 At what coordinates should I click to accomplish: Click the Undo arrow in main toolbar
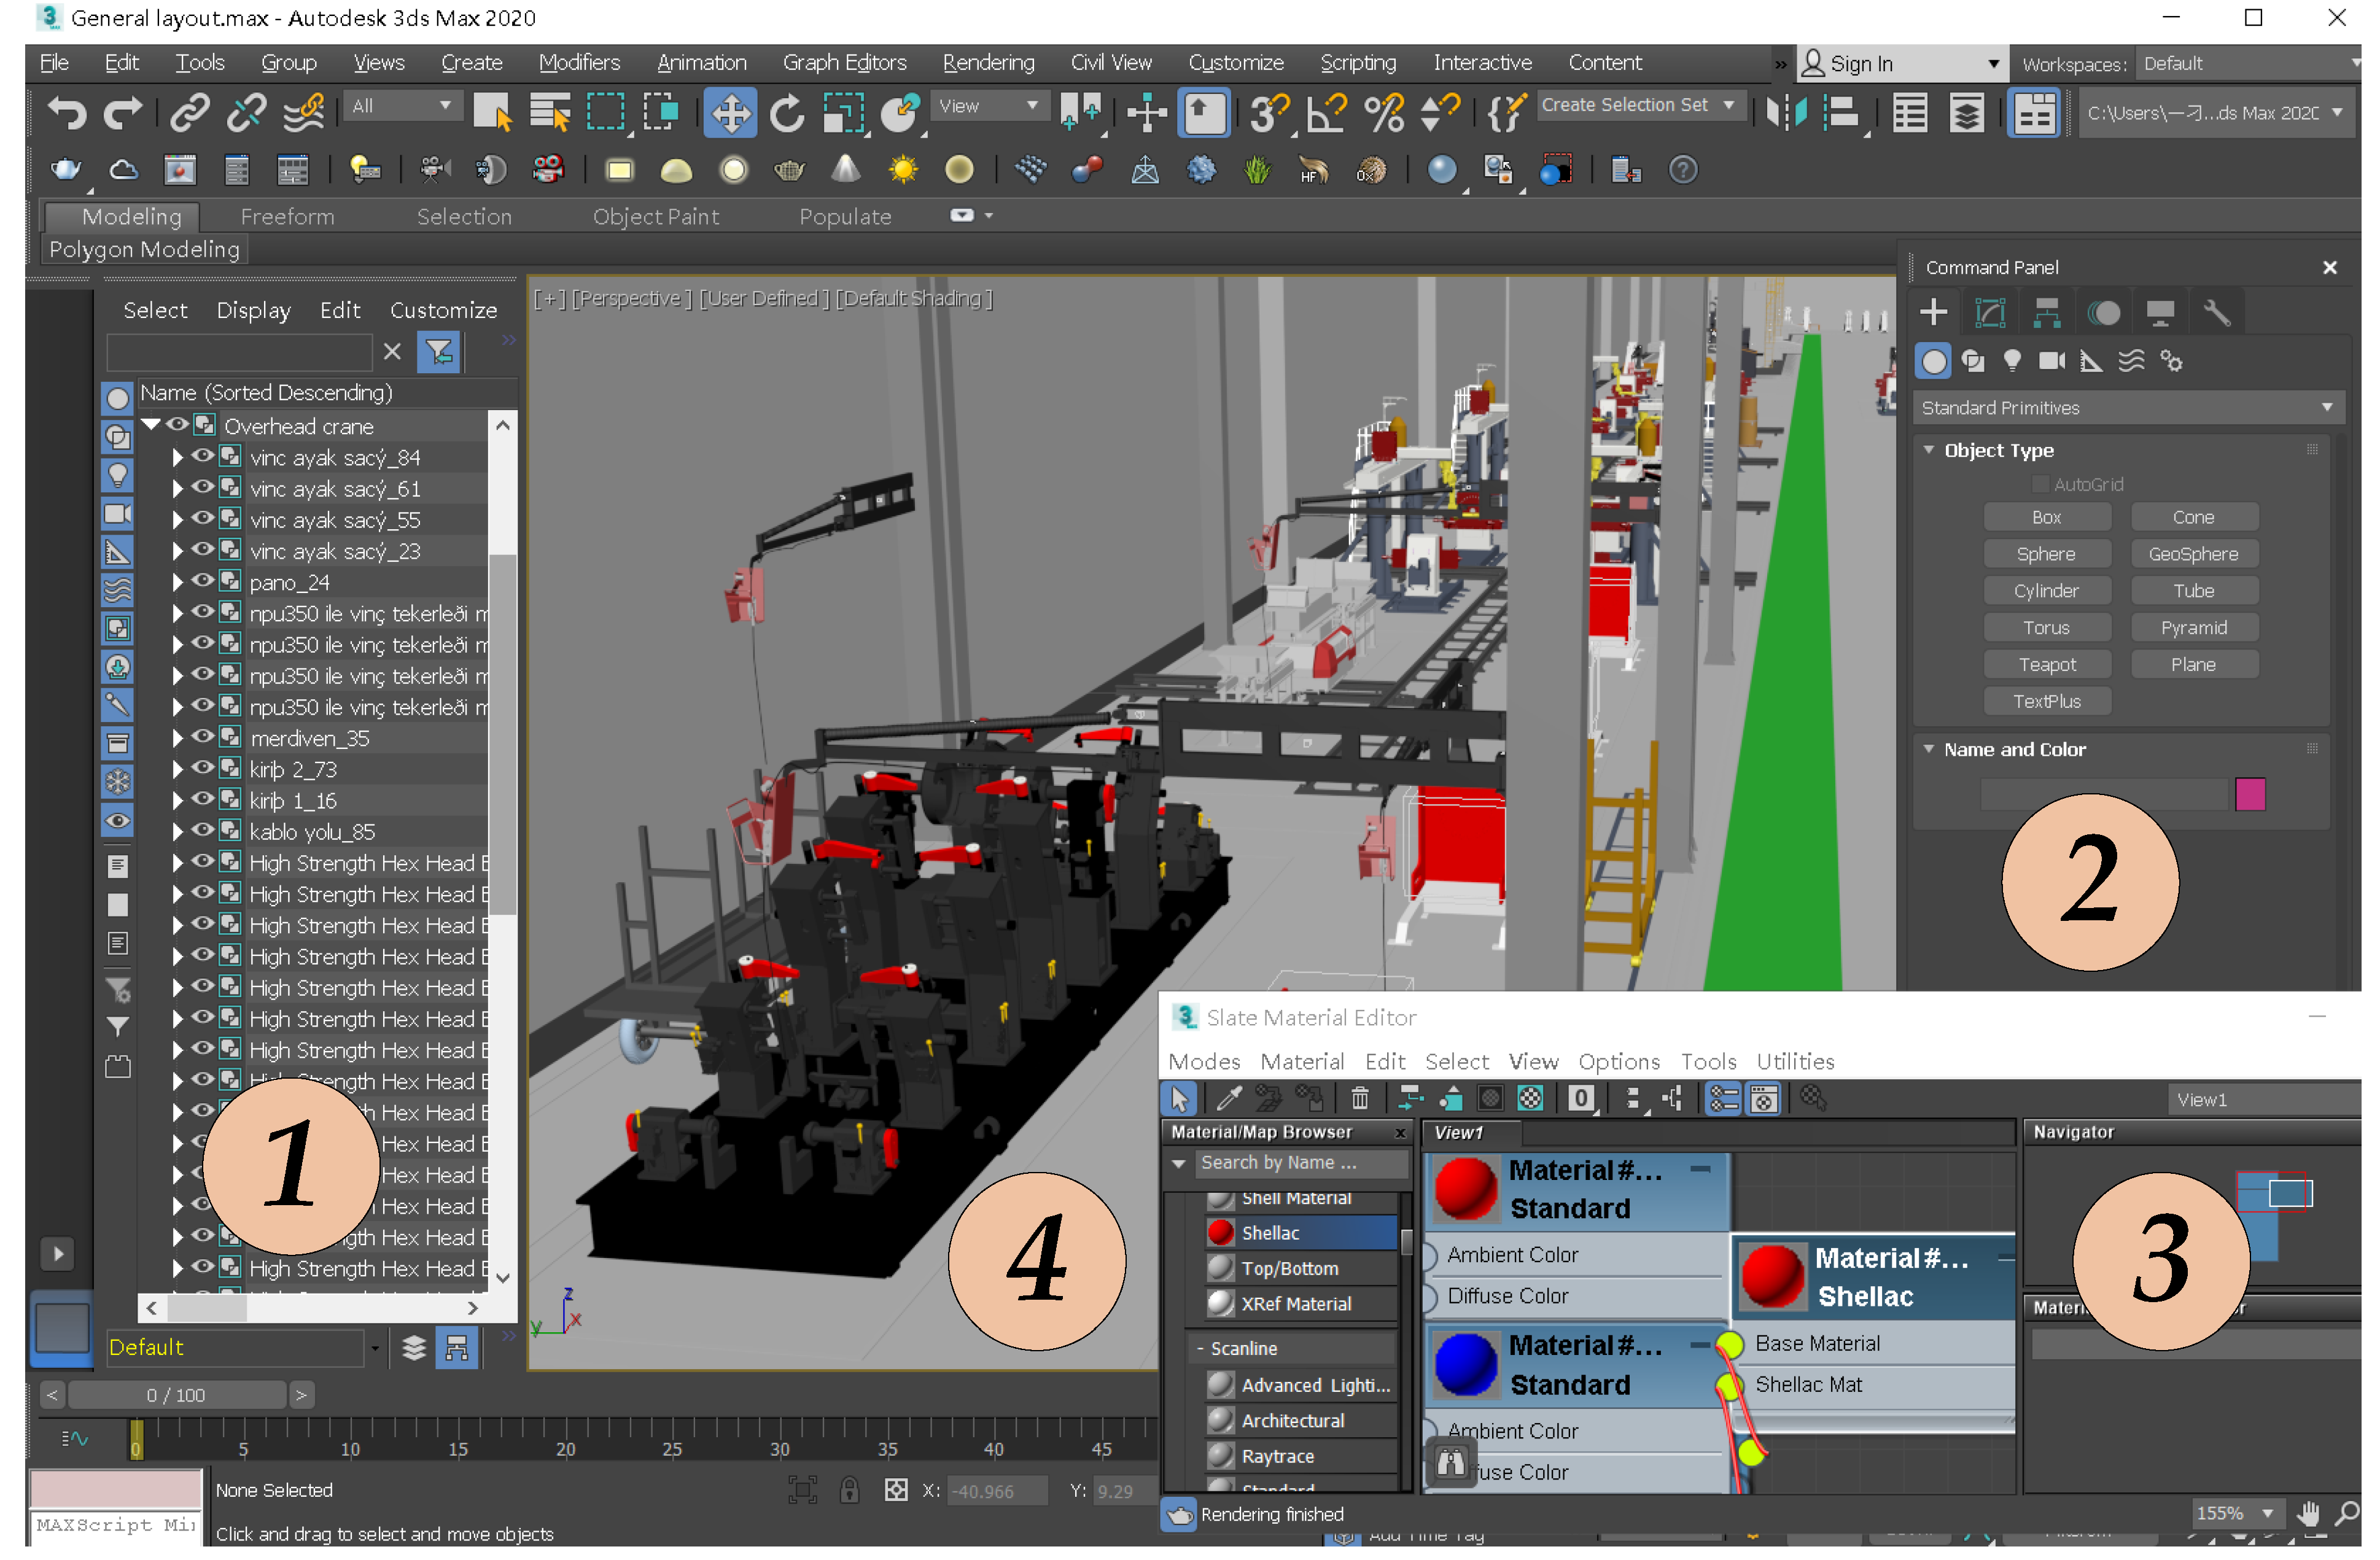click(66, 112)
